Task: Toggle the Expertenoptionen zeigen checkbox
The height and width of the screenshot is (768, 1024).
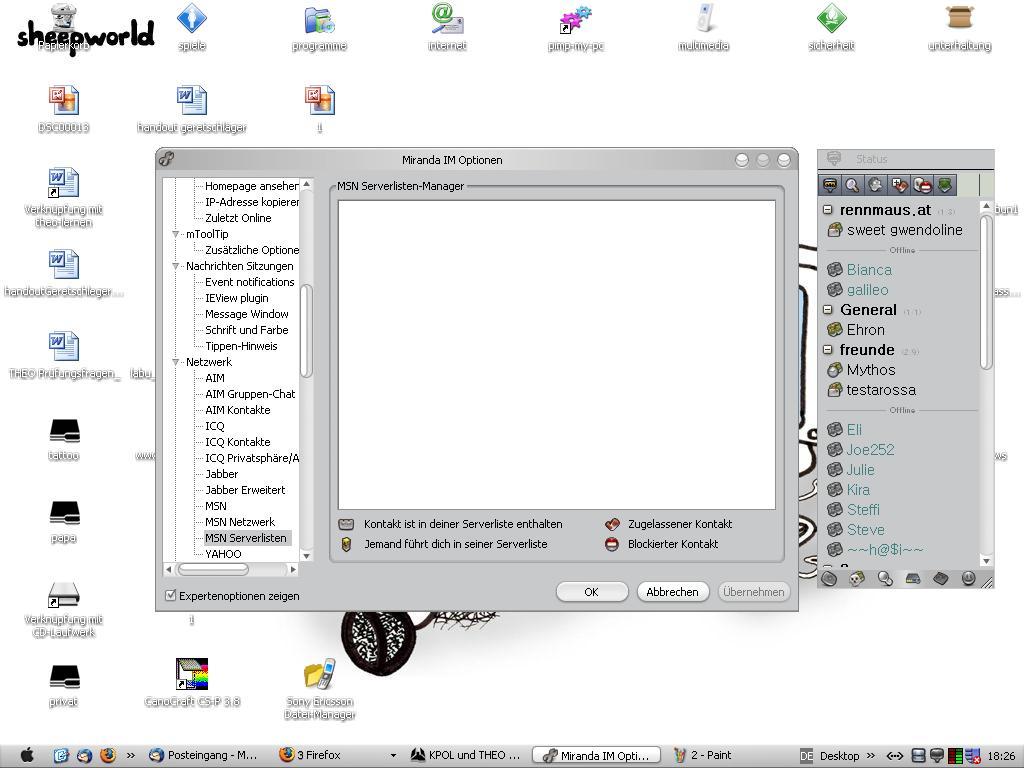Action: click(x=171, y=596)
